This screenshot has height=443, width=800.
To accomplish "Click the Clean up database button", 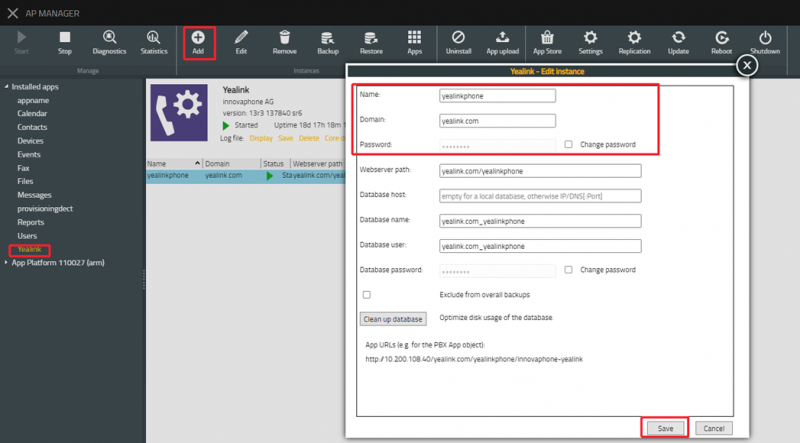I will pos(393,319).
